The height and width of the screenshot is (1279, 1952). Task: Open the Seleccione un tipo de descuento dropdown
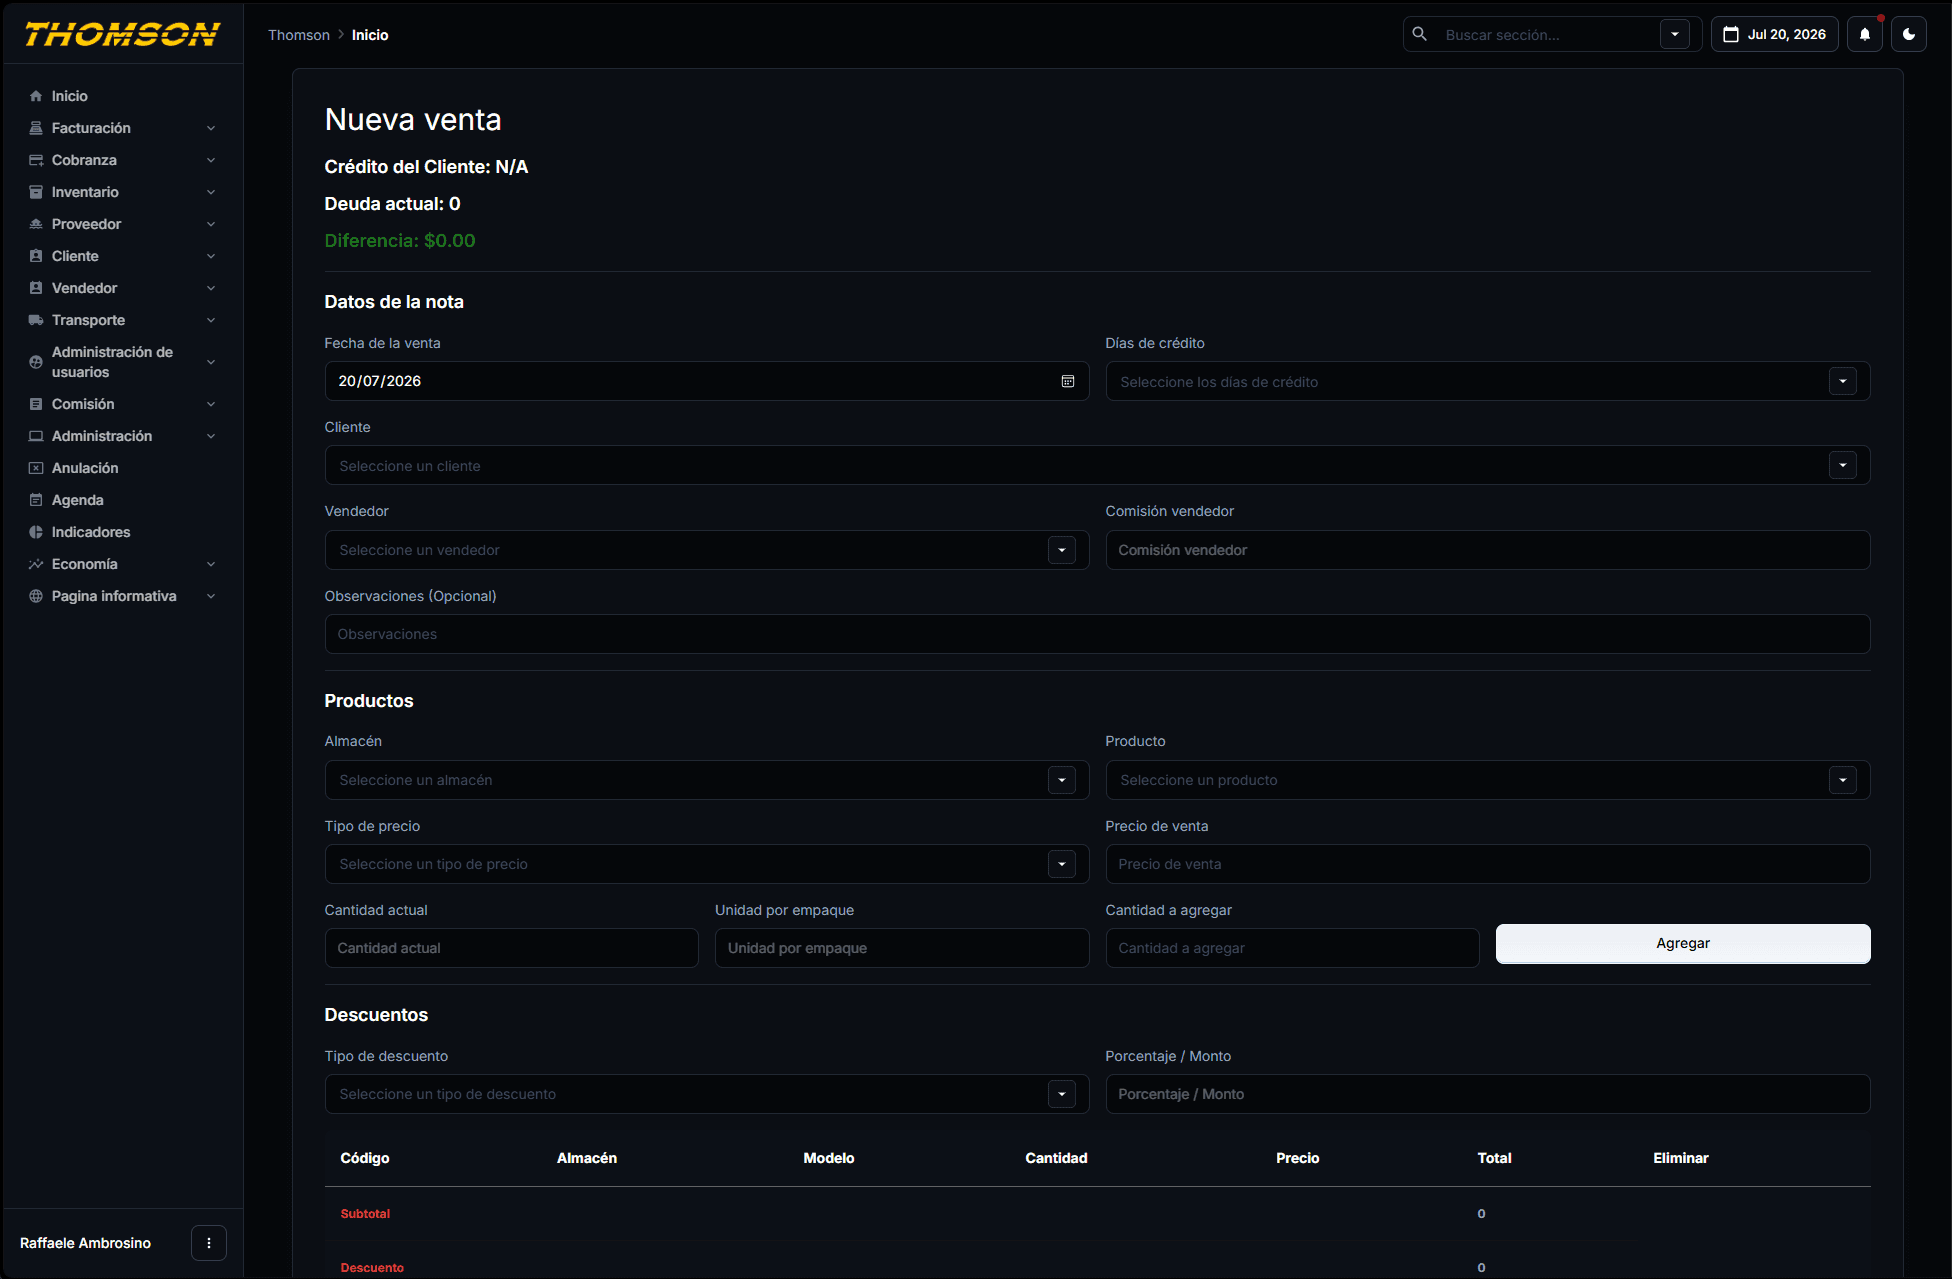[x=1062, y=1094]
